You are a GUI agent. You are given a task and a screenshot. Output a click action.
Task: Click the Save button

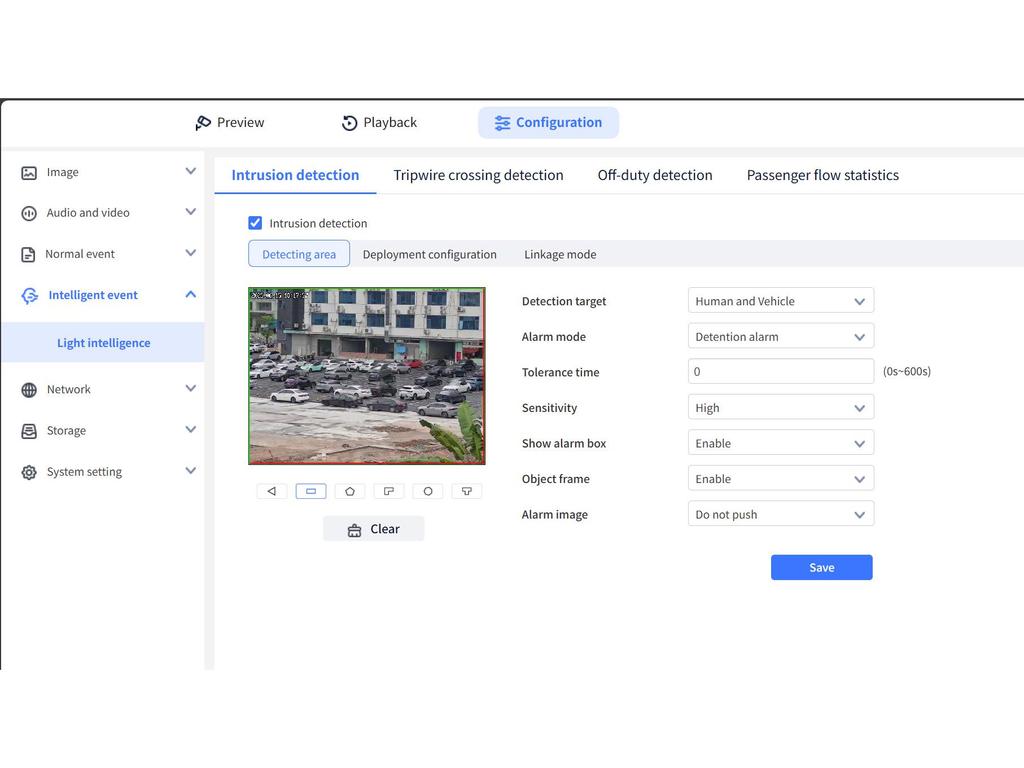coord(821,567)
